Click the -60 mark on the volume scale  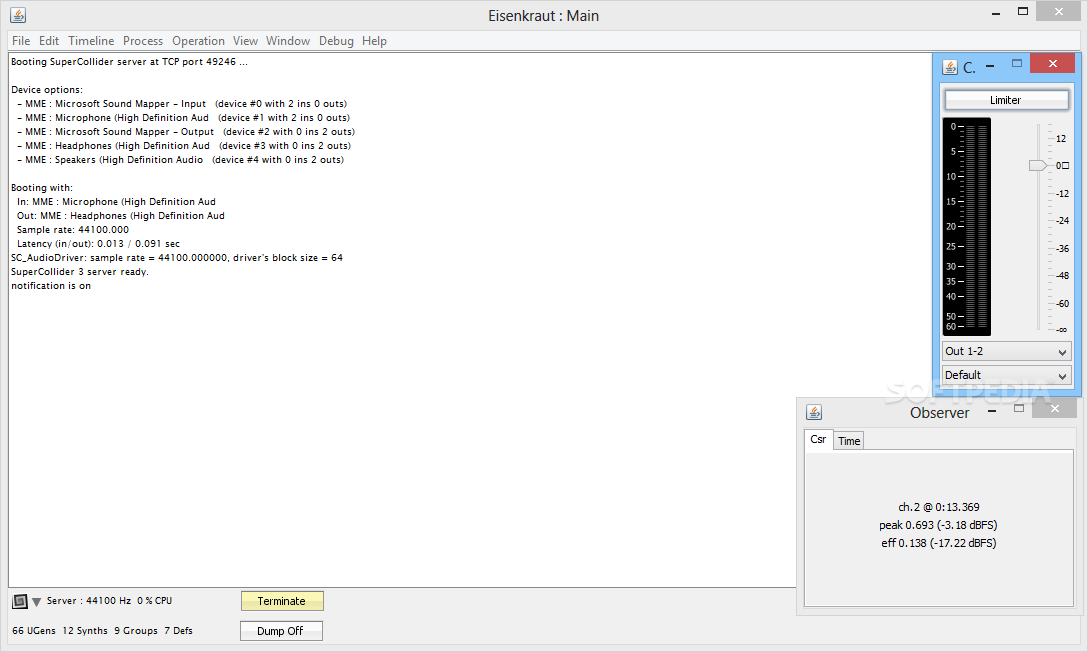(x=1062, y=304)
